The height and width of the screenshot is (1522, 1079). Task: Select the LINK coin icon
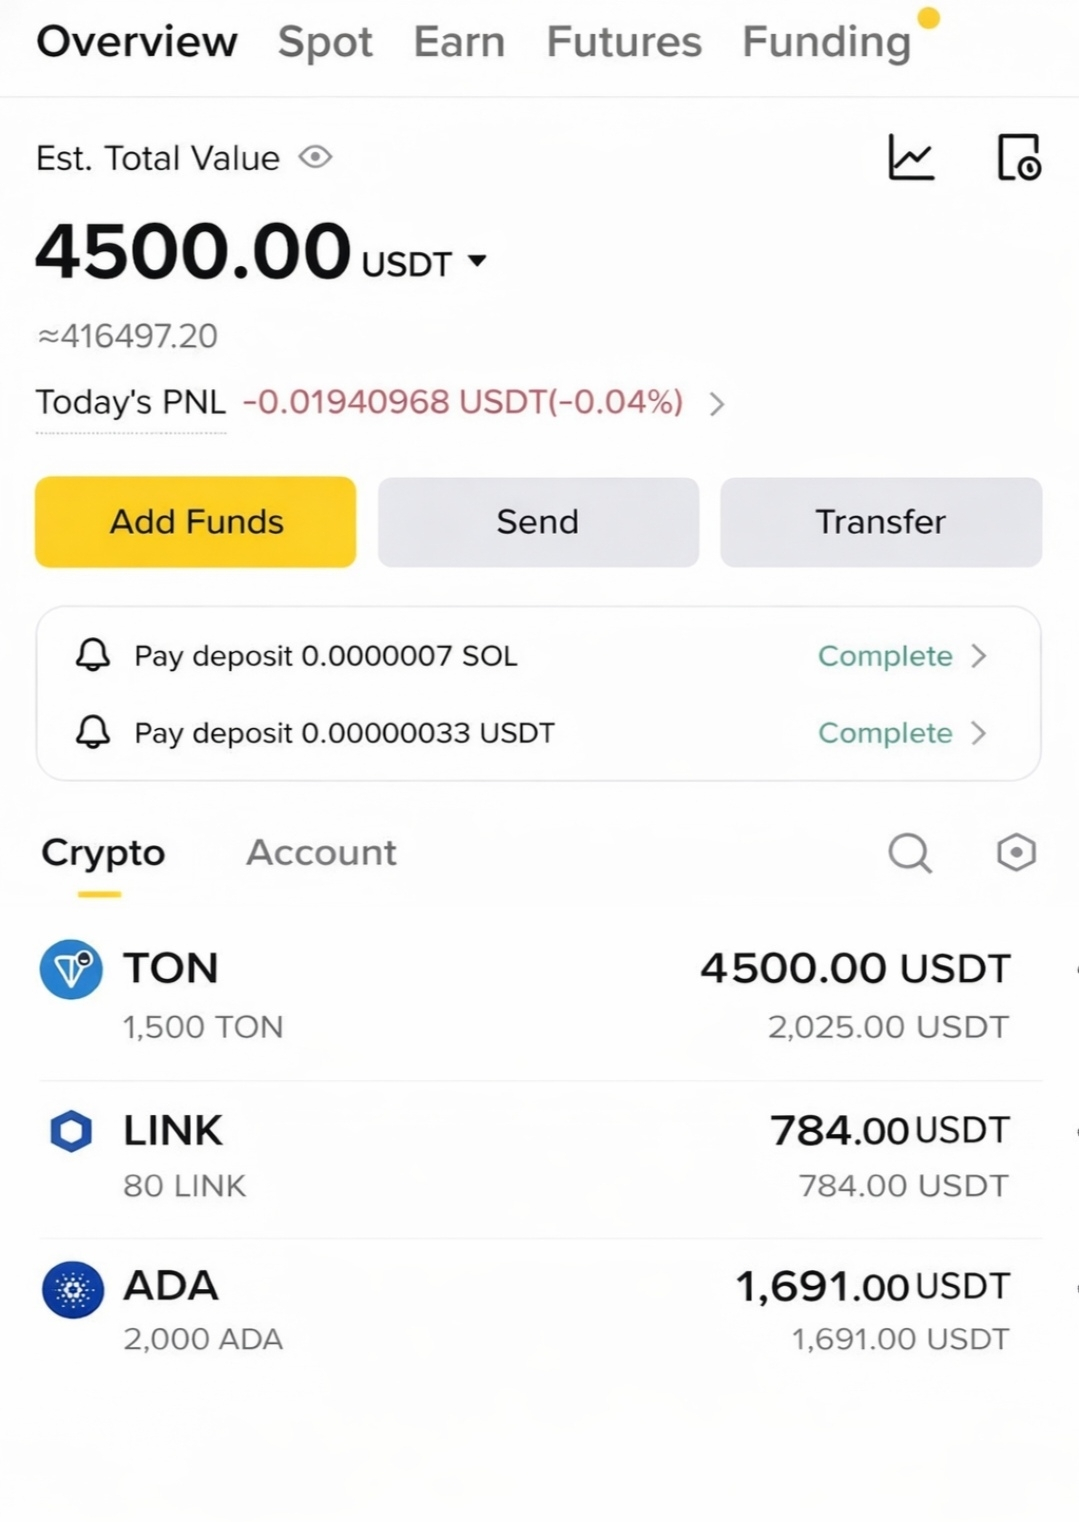coord(71,1131)
